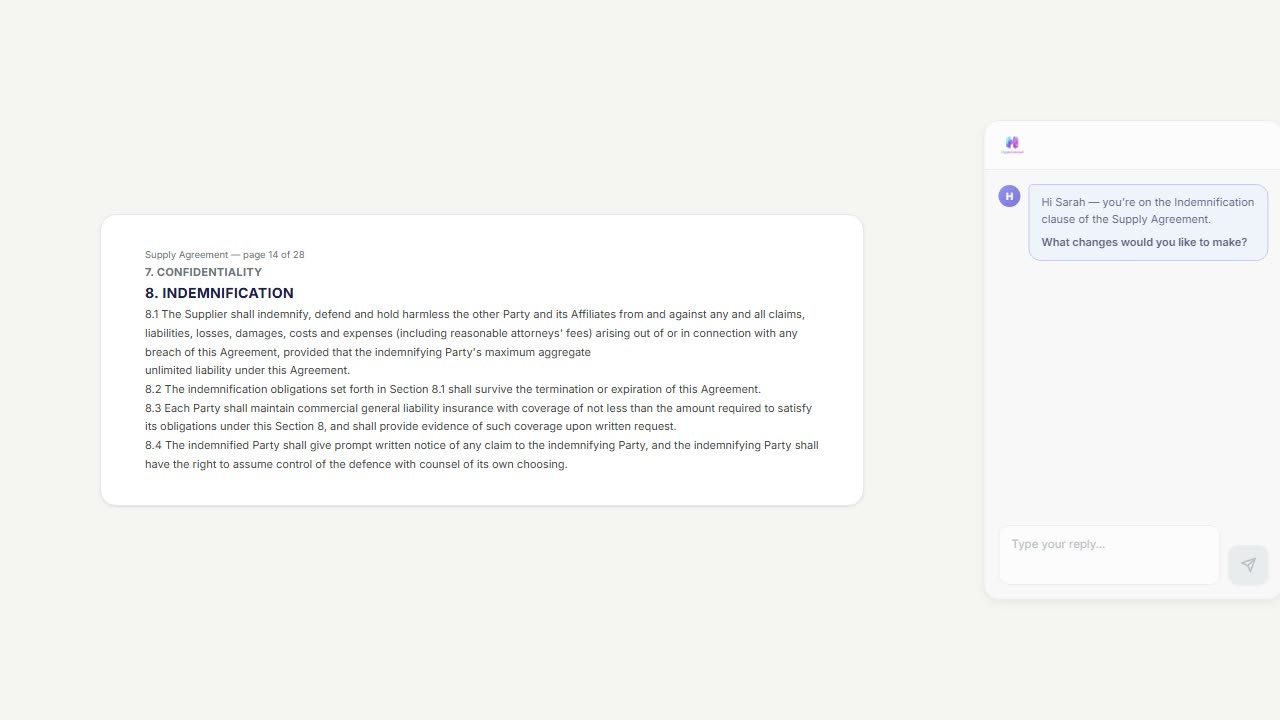This screenshot has width=1280, height=720.
Task: Click clause 8.3 about liability insurance coverage
Action: [478, 408]
